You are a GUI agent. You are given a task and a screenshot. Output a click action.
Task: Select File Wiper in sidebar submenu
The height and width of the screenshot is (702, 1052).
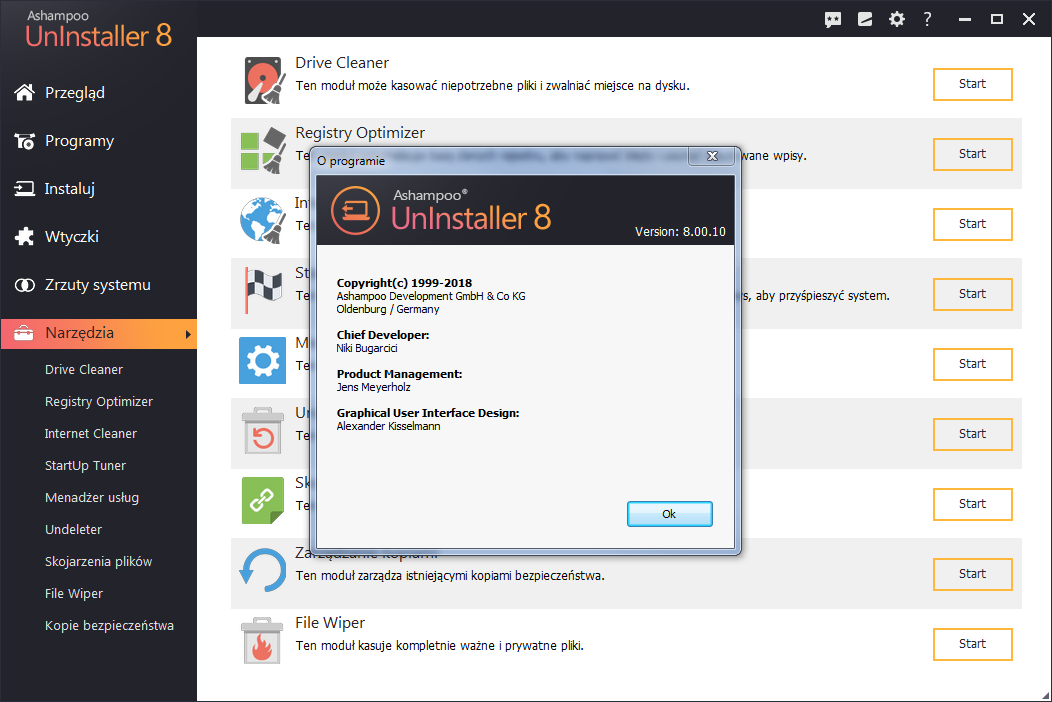(74, 593)
